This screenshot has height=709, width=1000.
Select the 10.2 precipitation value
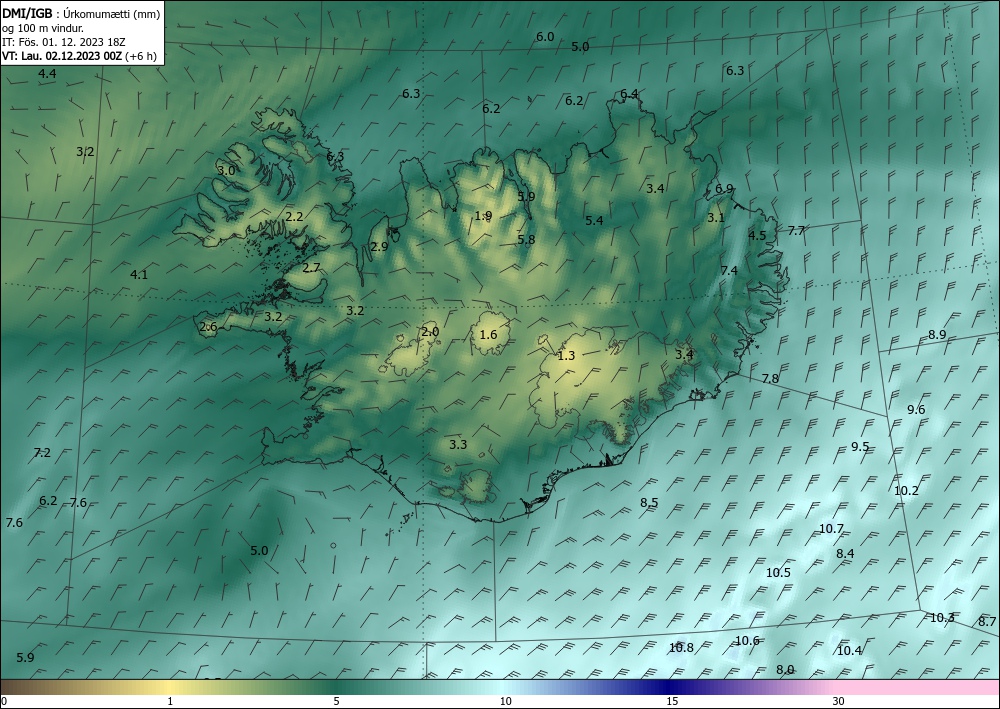(906, 491)
